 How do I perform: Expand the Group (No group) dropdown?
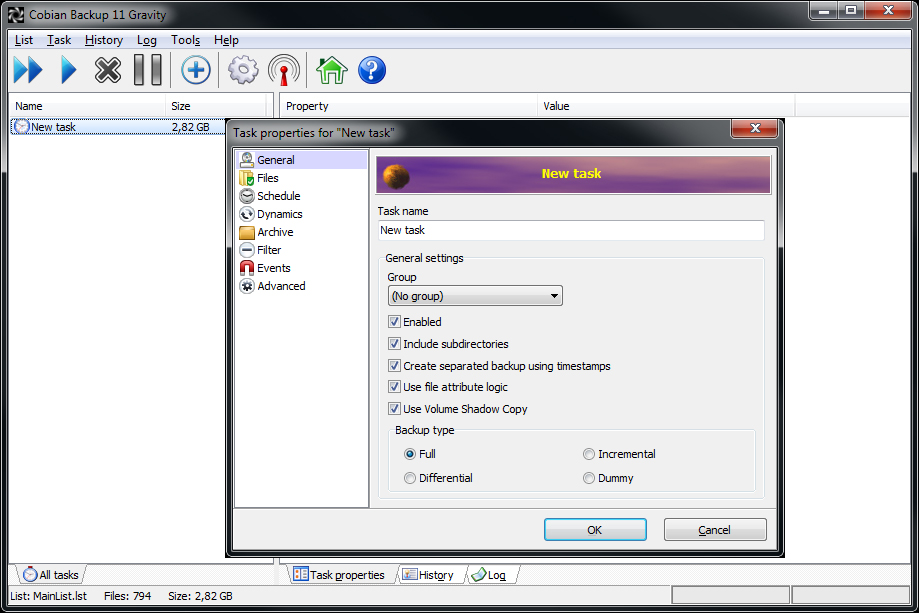[475, 296]
